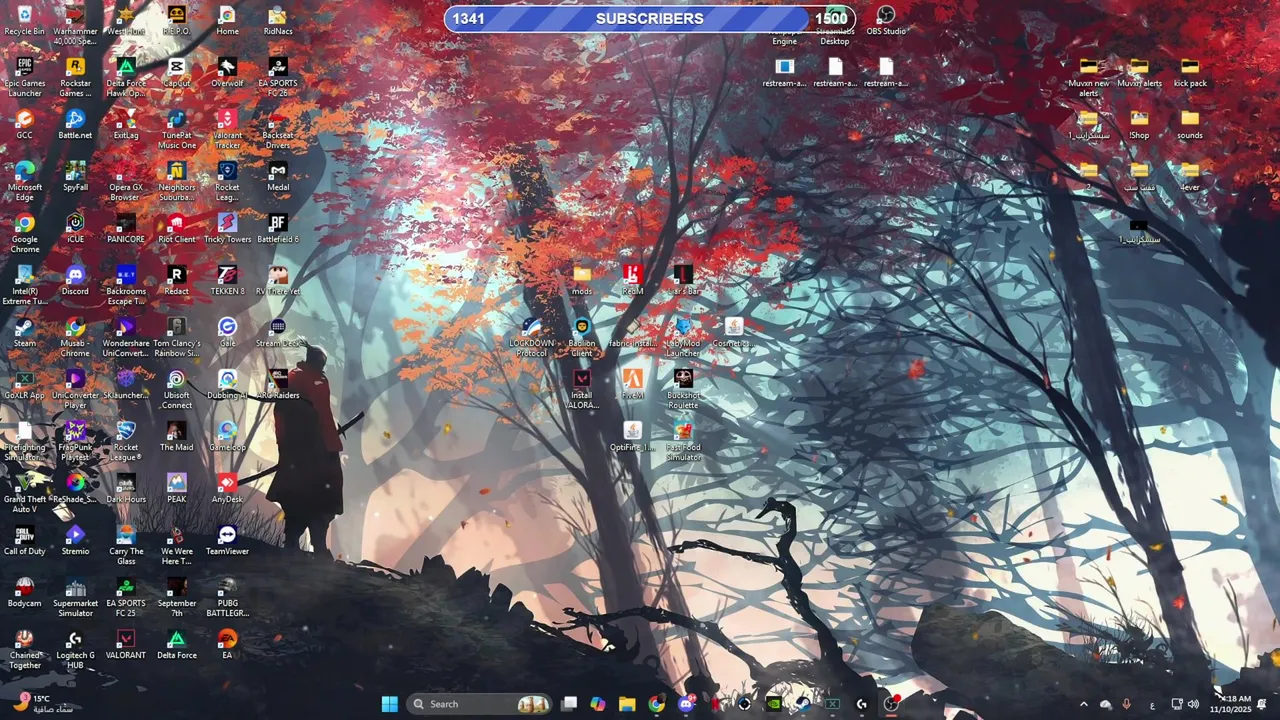Open Task View from the taskbar
This screenshot has height=720, width=1280.
click(x=569, y=704)
